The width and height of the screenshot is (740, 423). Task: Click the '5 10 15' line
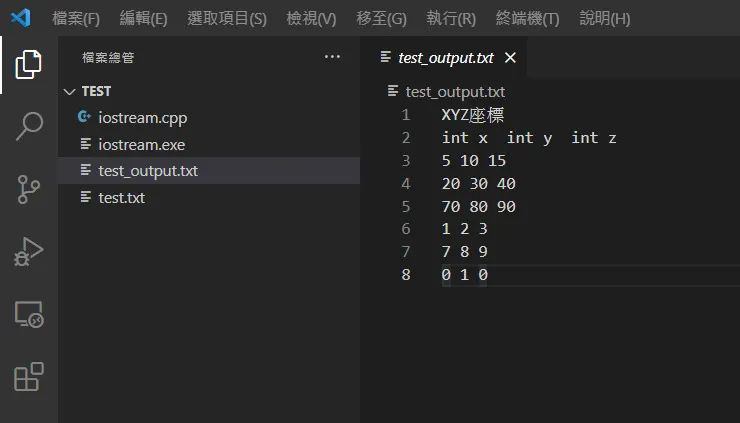coord(473,161)
